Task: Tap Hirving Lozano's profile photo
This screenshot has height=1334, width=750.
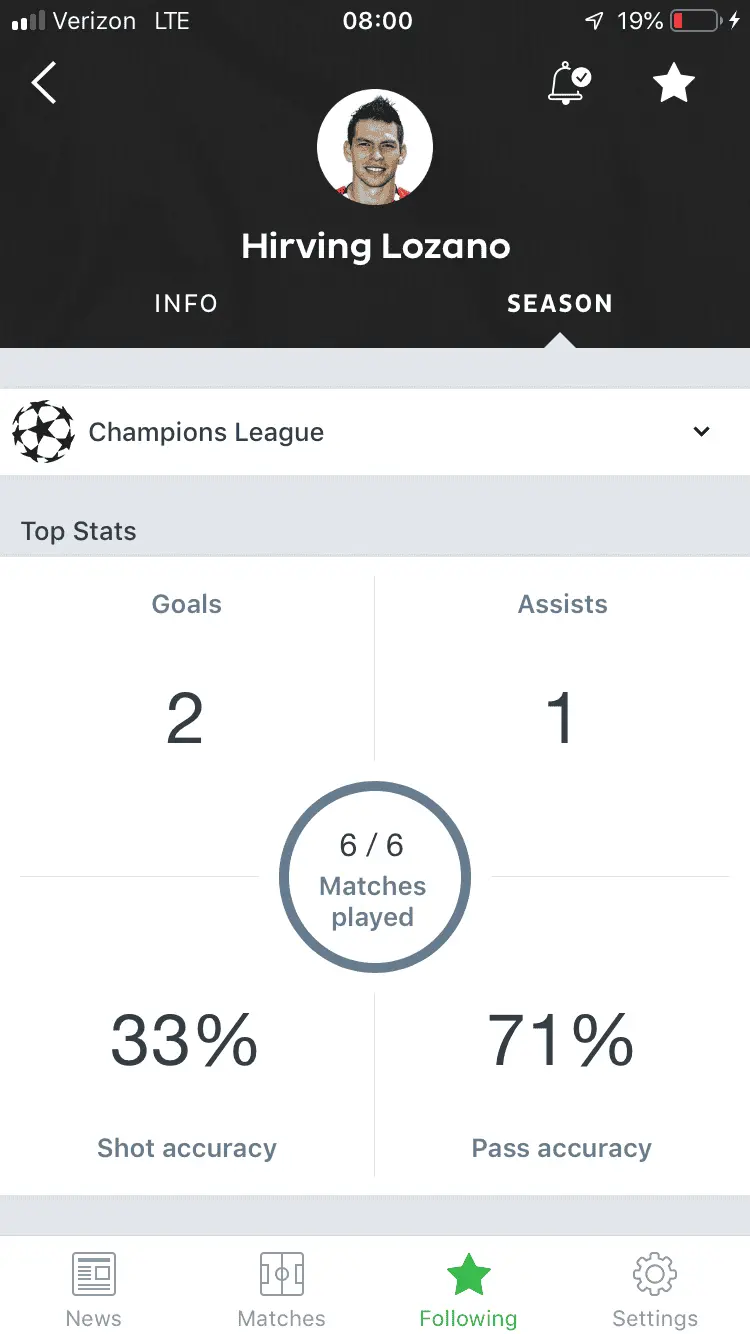Action: (375, 146)
